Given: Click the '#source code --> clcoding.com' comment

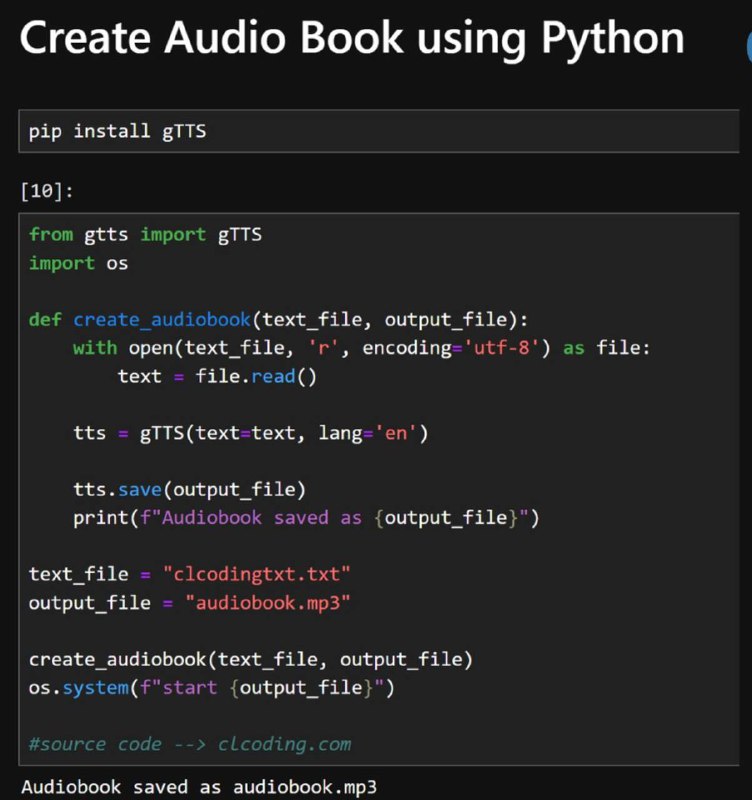Looking at the screenshot, I should click(190, 744).
